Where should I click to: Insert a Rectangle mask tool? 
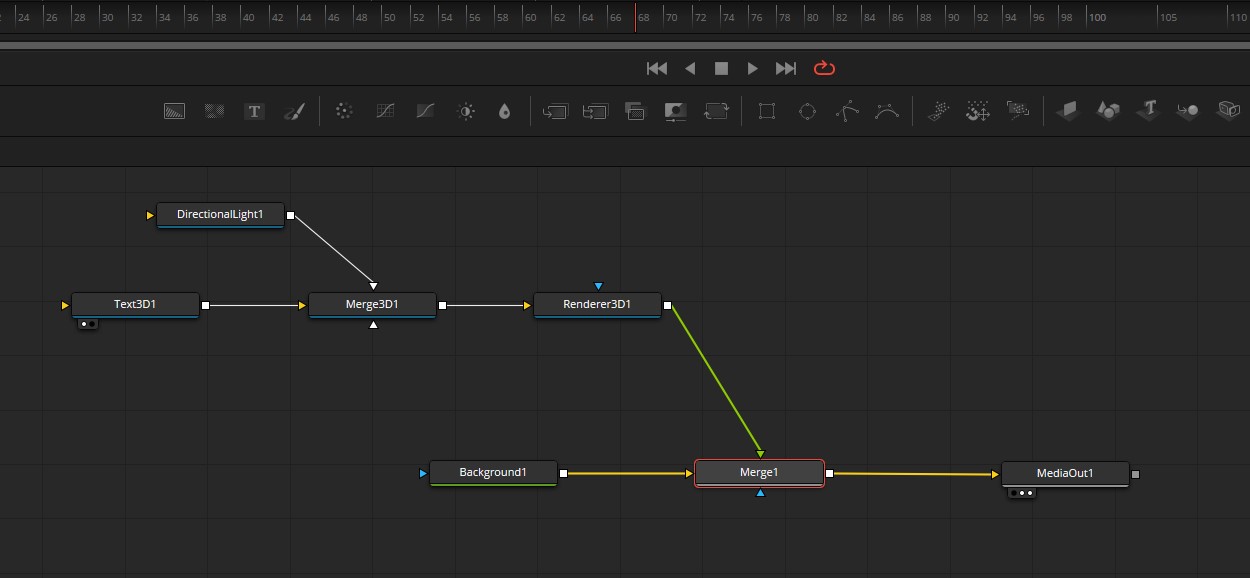tap(767, 111)
